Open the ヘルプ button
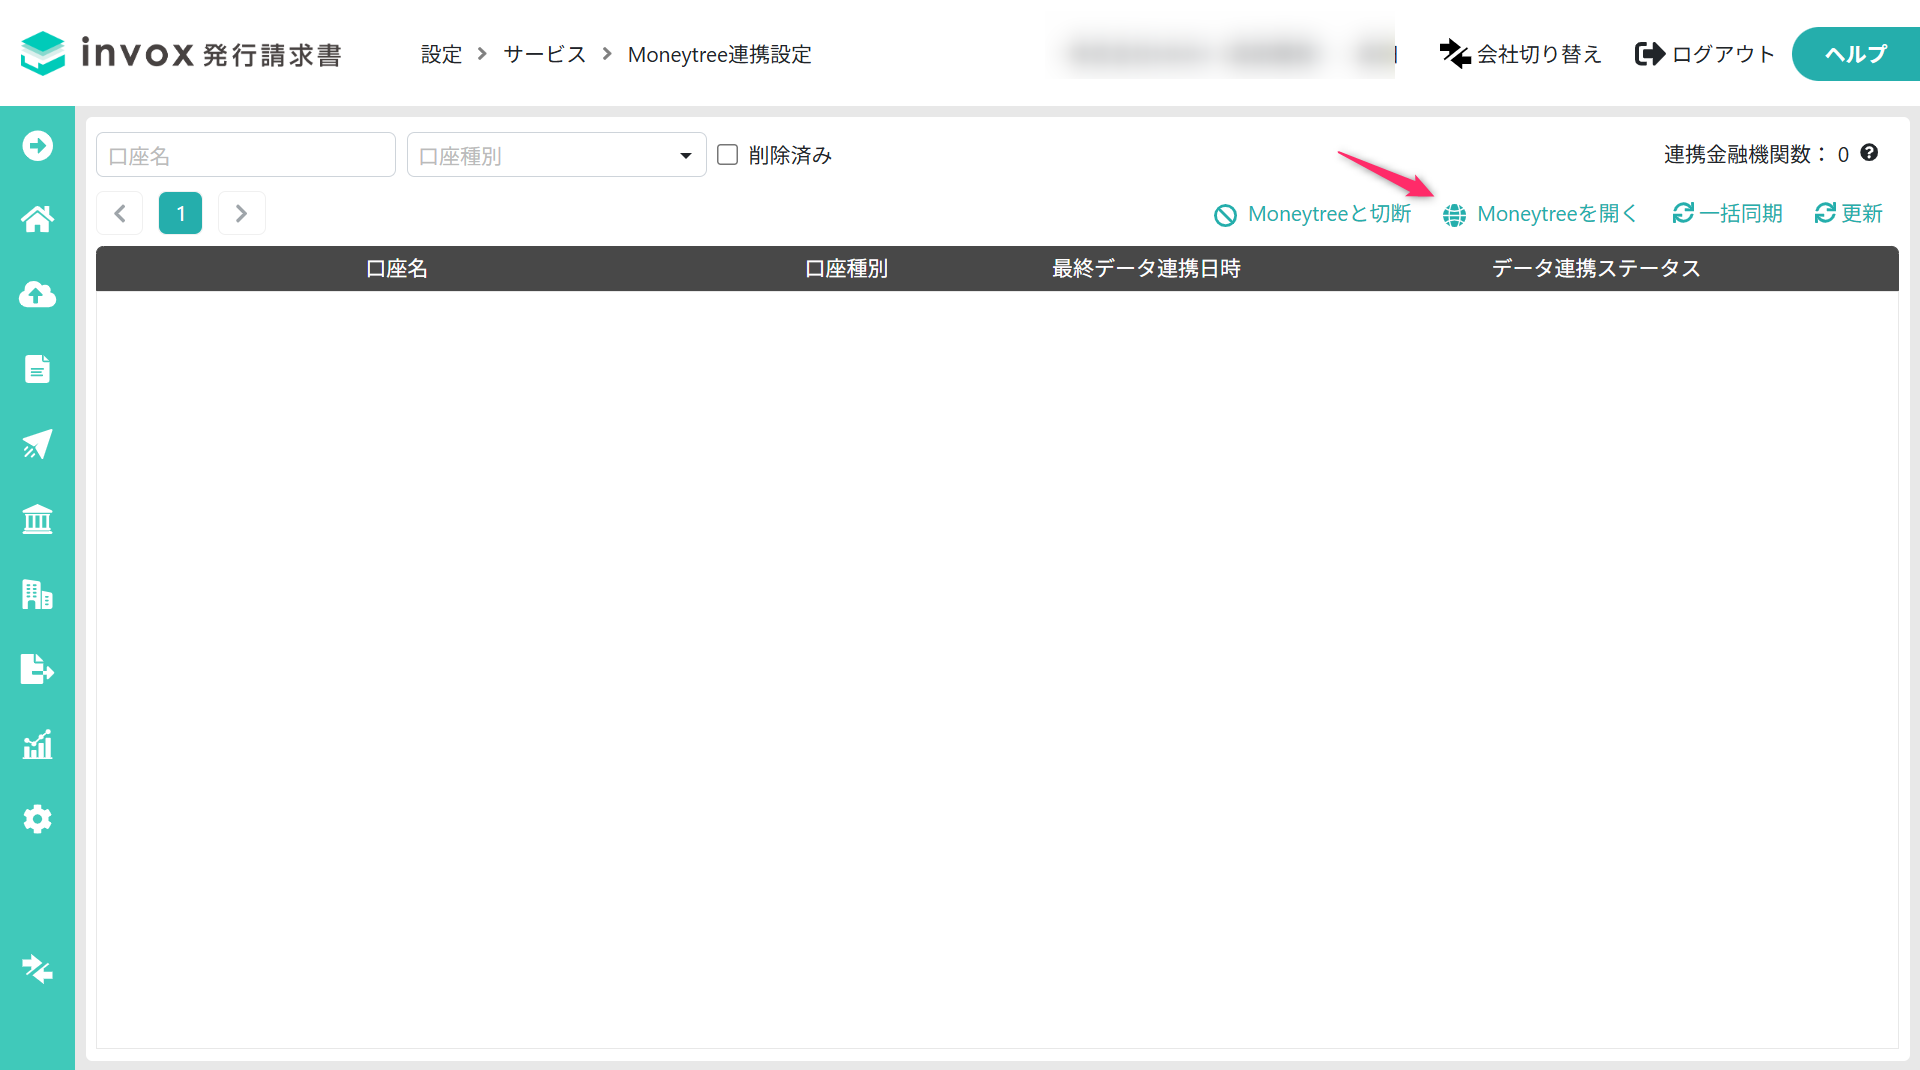The height and width of the screenshot is (1070, 1920). pyautogui.click(x=1856, y=54)
